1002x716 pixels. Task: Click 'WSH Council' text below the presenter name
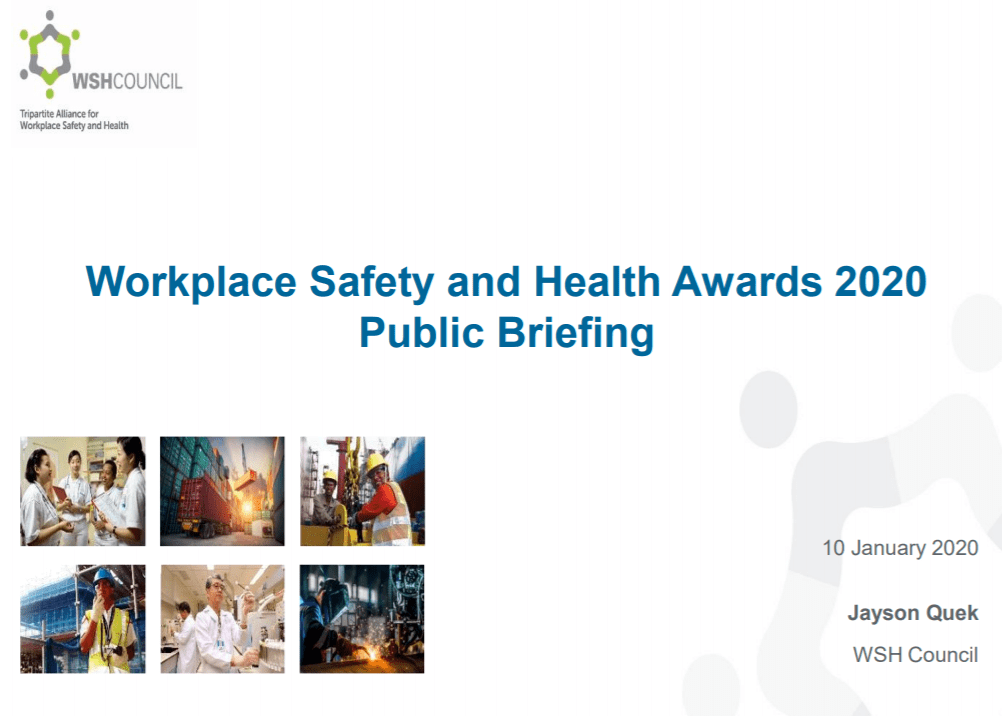915,655
